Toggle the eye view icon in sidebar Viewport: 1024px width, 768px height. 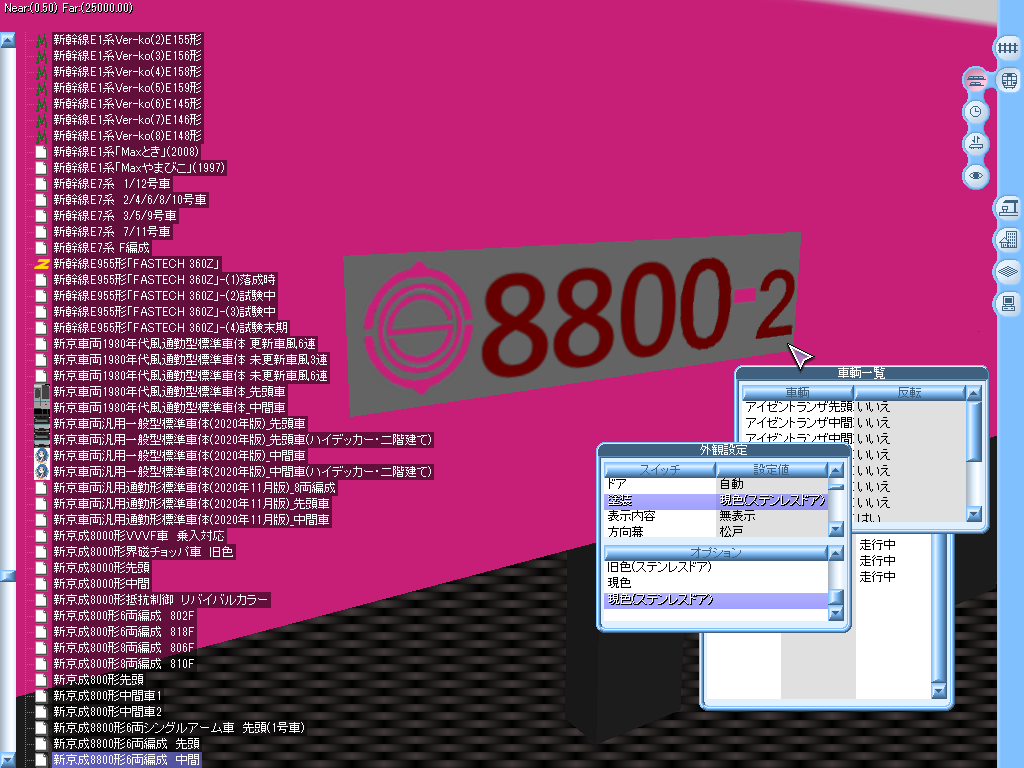[976, 176]
